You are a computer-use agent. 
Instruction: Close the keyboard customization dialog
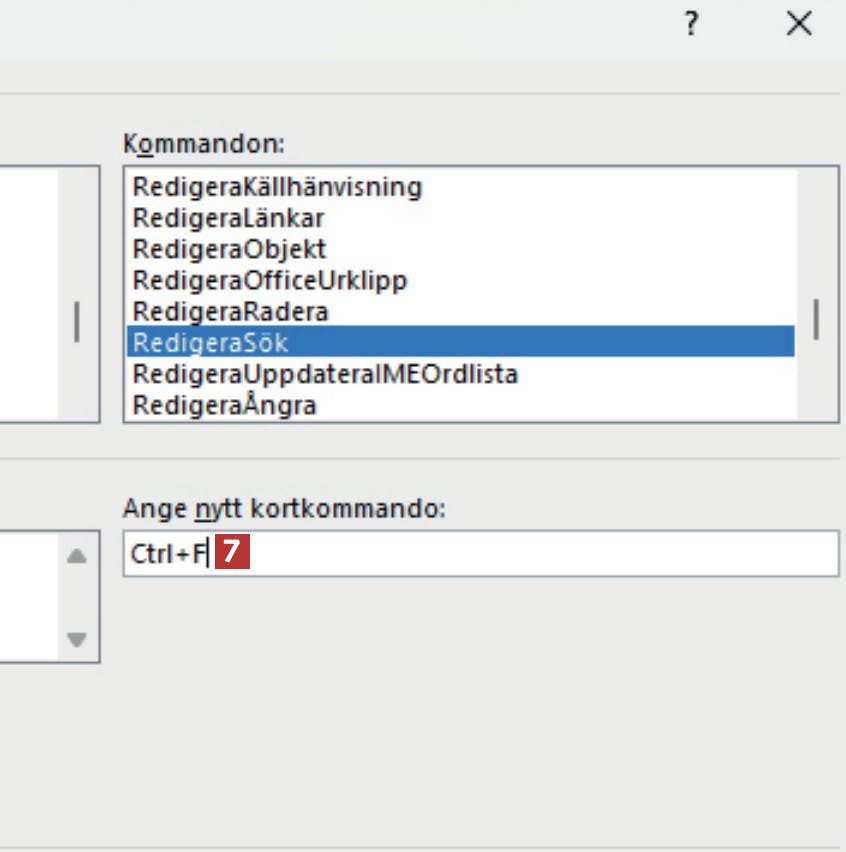pyautogui.click(x=799, y=25)
